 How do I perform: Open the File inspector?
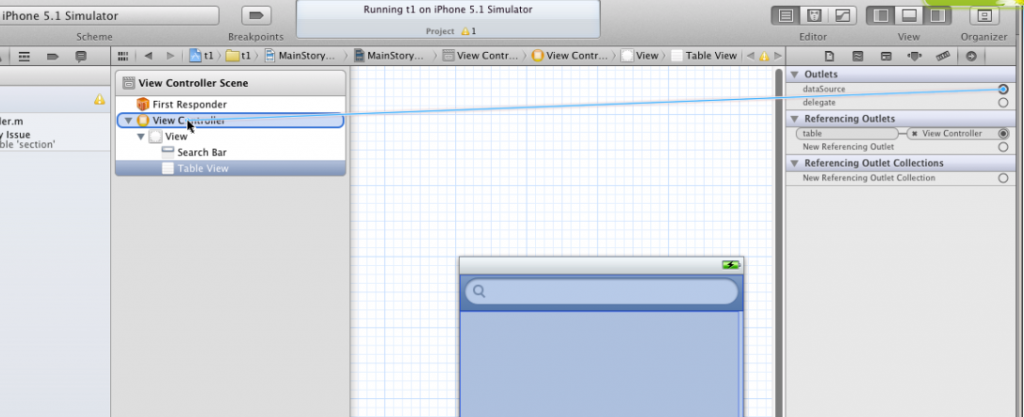[829, 56]
